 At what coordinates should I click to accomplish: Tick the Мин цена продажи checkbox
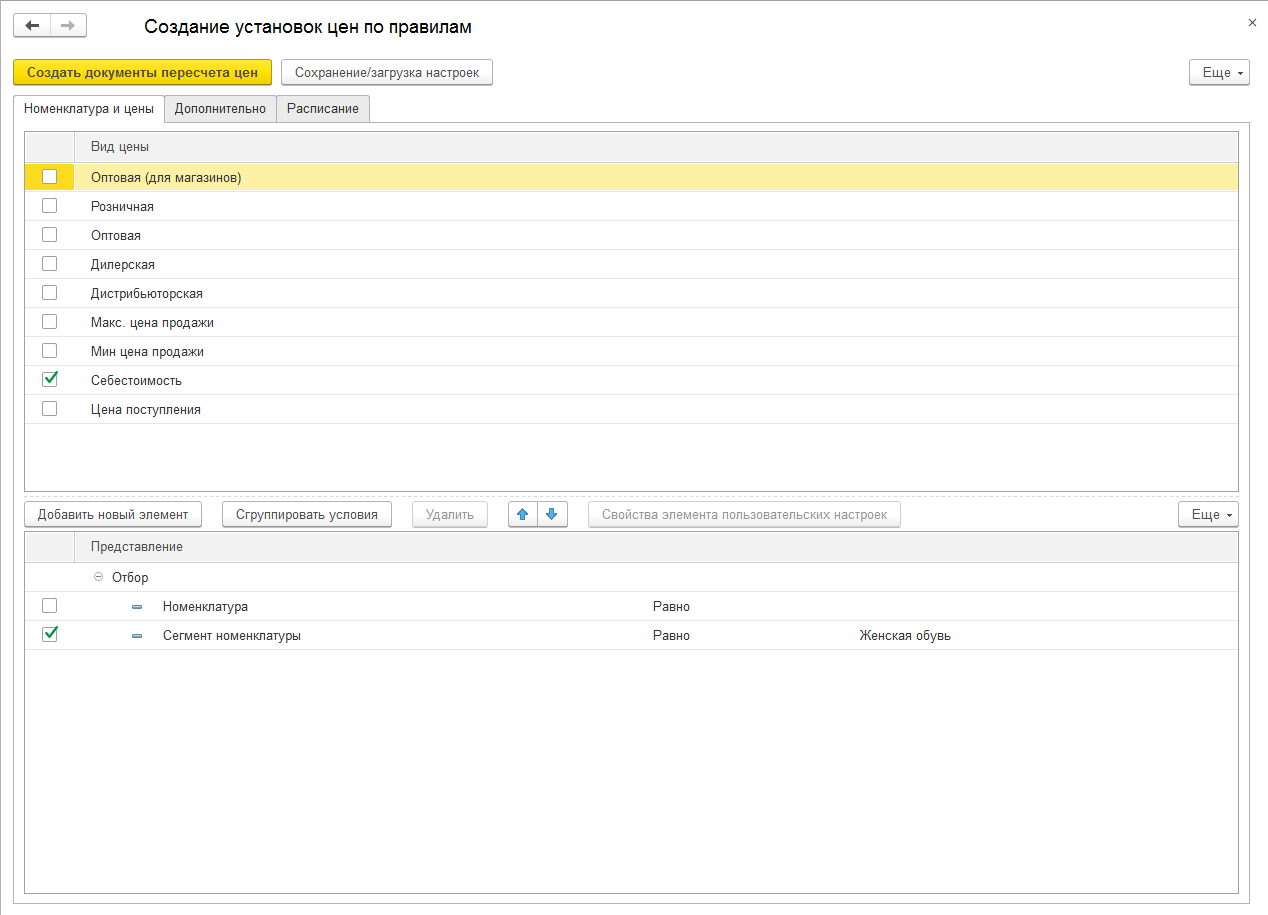pos(50,351)
